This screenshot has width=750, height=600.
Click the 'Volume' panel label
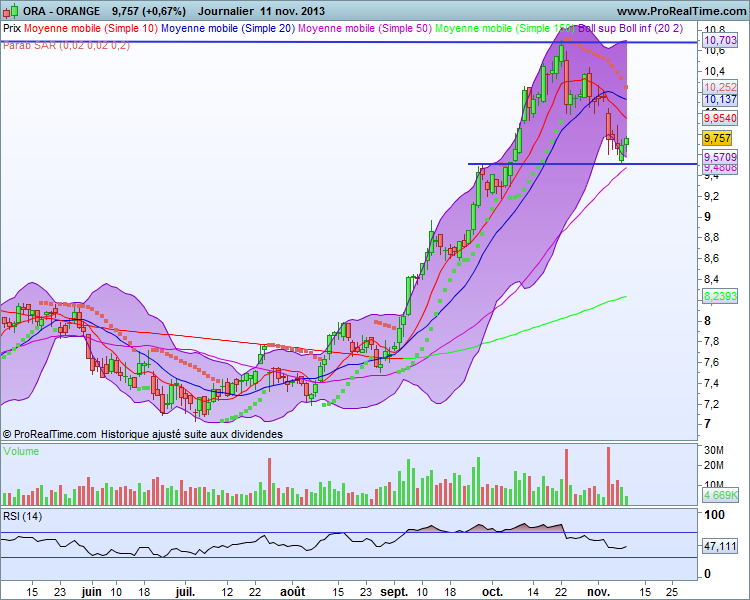(x=21, y=451)
